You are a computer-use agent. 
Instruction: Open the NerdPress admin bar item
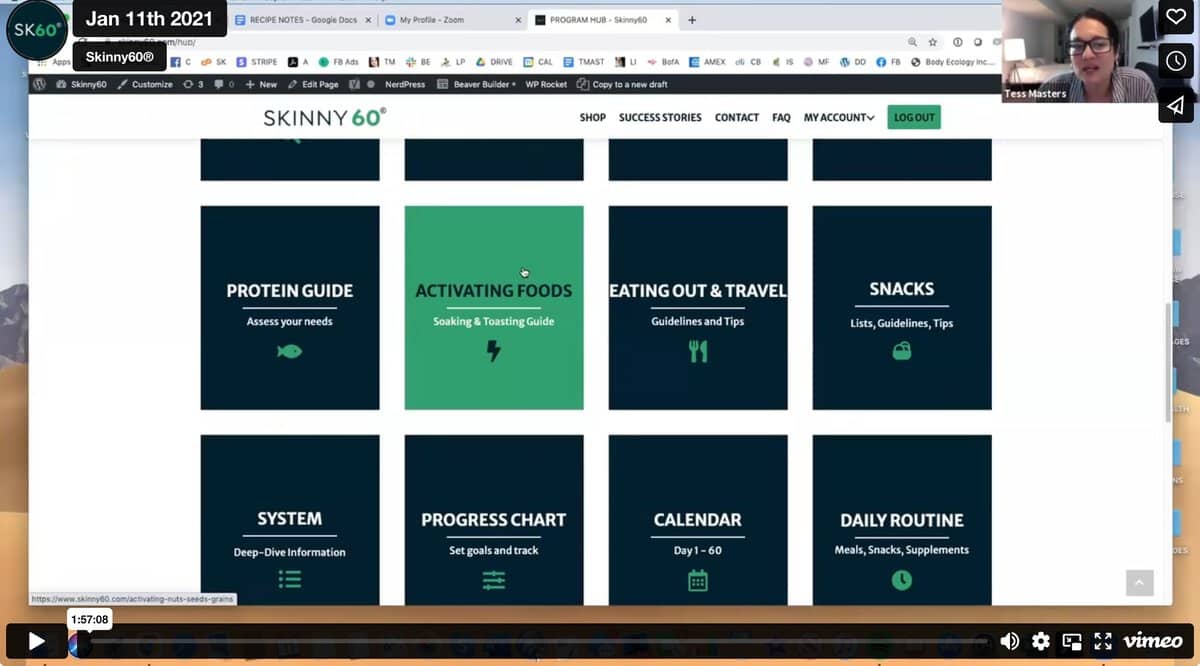tap(405, 84)
